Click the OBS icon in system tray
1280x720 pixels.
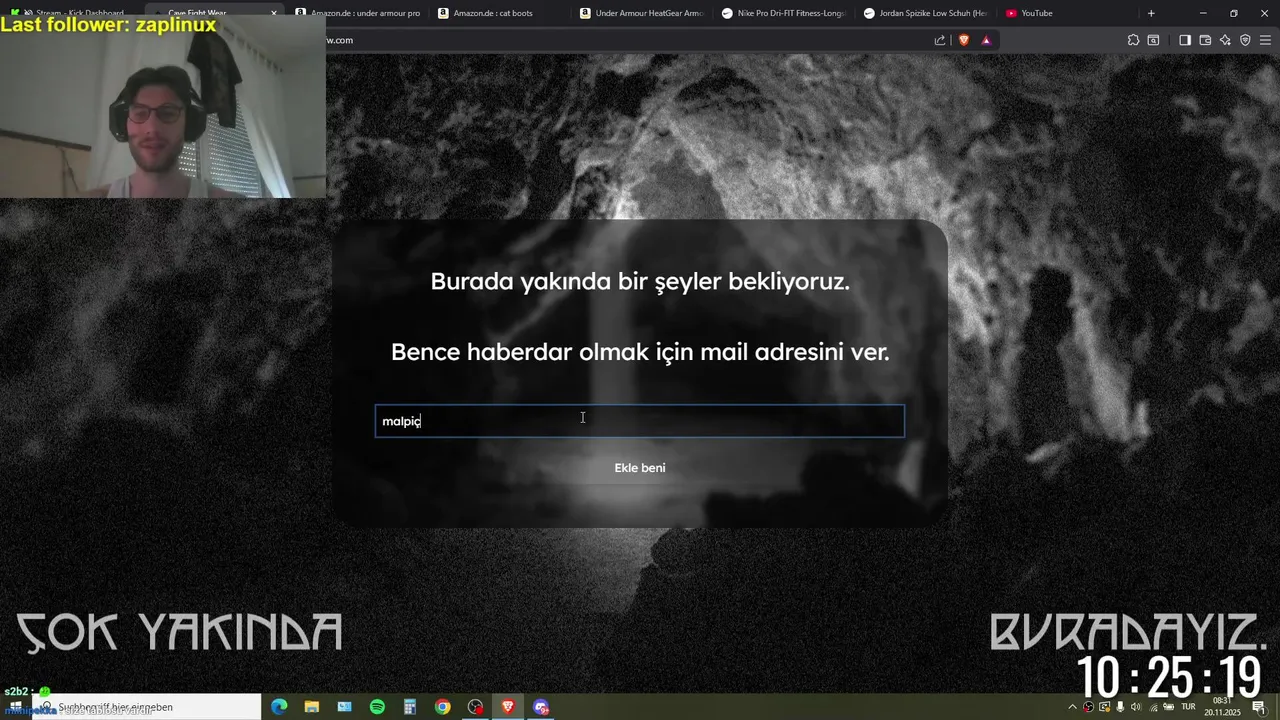coord(1088,707)
